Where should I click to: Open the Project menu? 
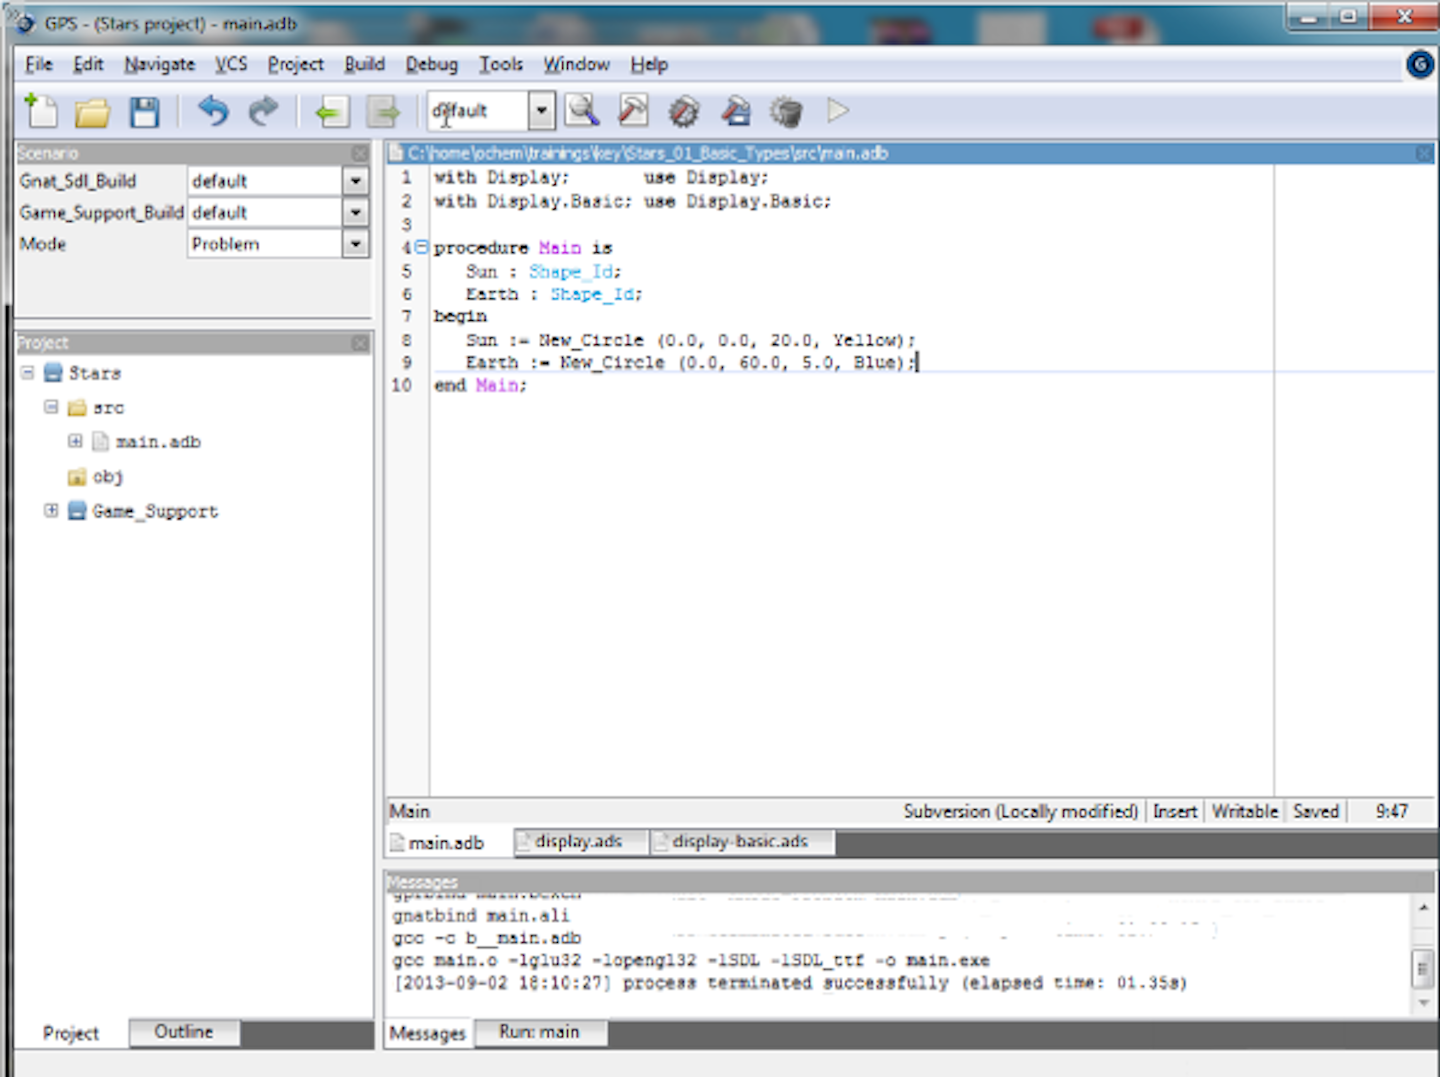coord(295,64)
